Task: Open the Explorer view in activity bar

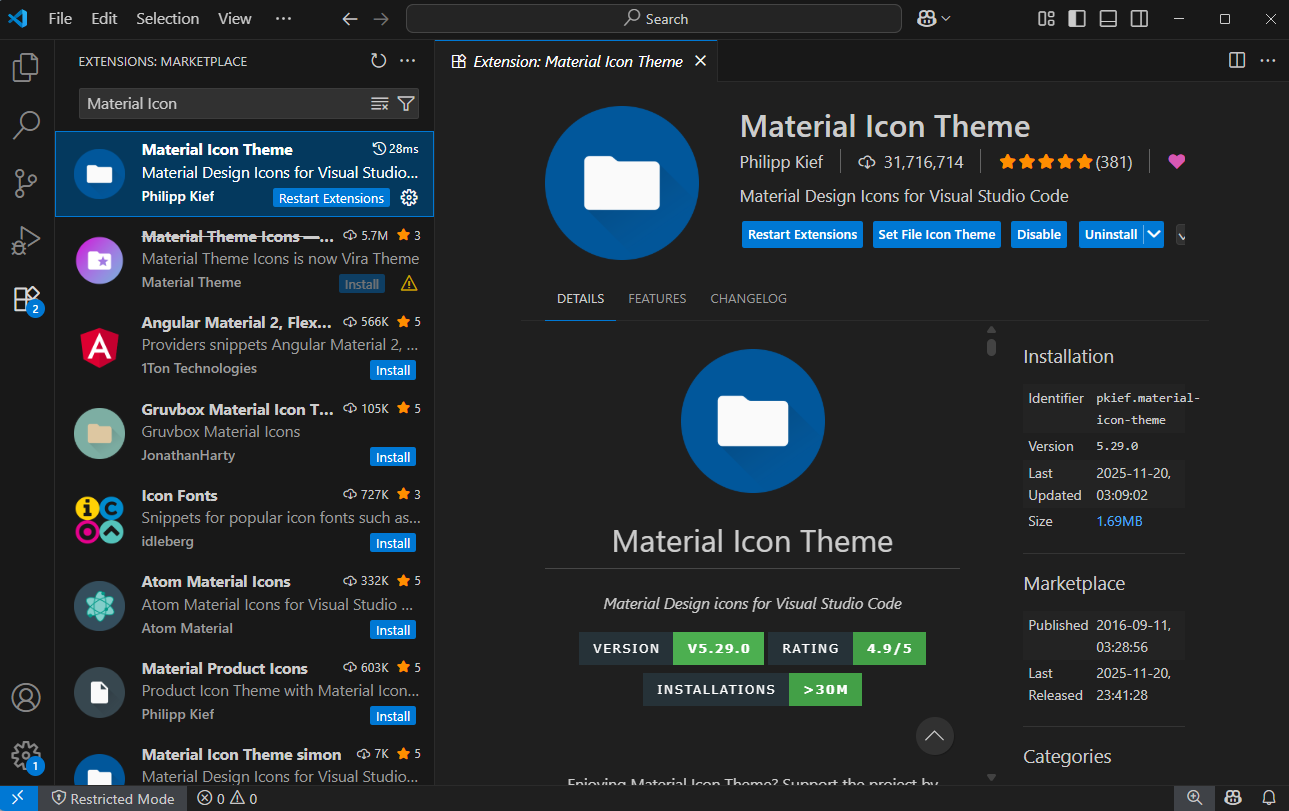Action: click(26, 68)
